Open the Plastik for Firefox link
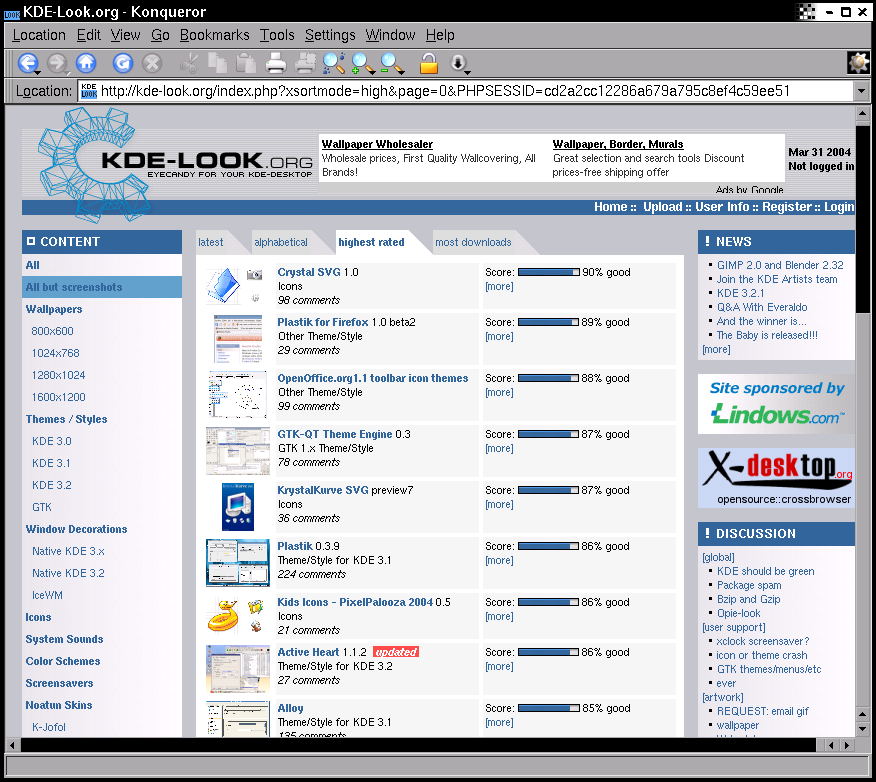This screenshot has width=876, height=782. tap(323, 322)
